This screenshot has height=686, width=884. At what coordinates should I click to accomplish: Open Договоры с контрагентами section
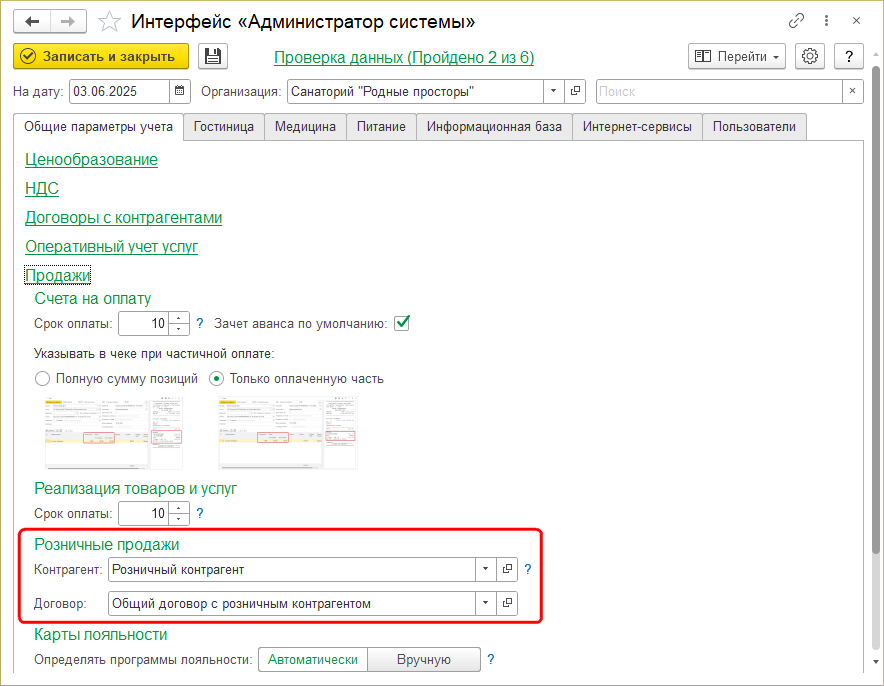pyautogui.click(x=123, y=218)
